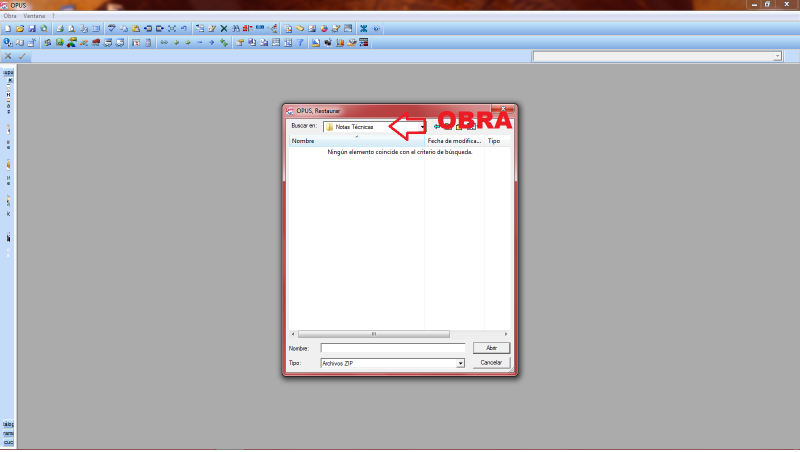The width and height of the screenshot is (800, 452).
Task: Click the Cancelar button
Action: click(491, 362)
